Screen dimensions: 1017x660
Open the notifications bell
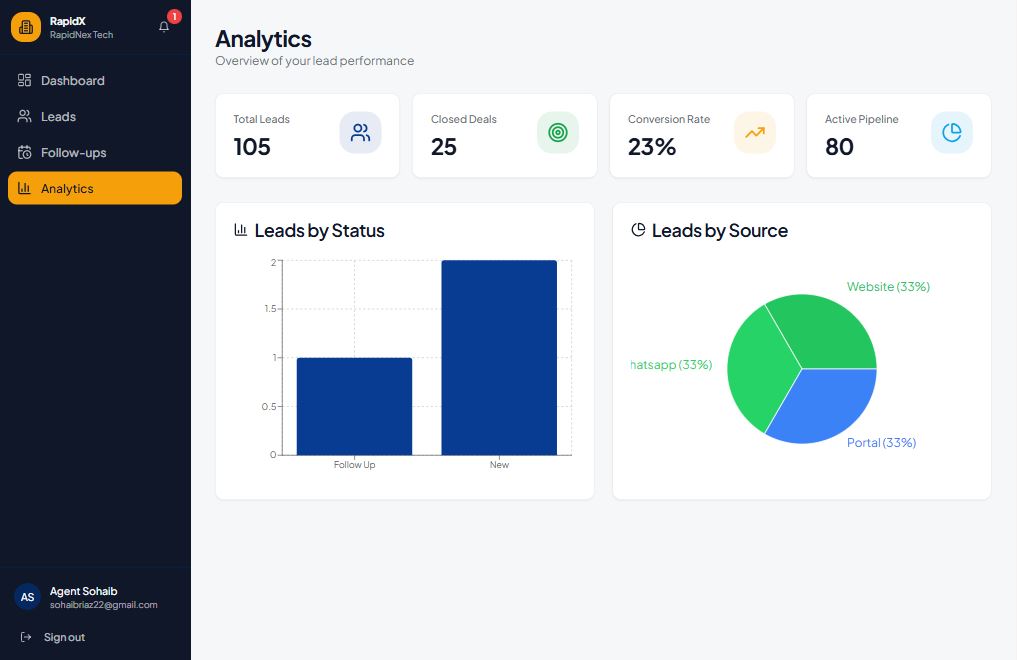pyautogui.click(x=163, y=25)
